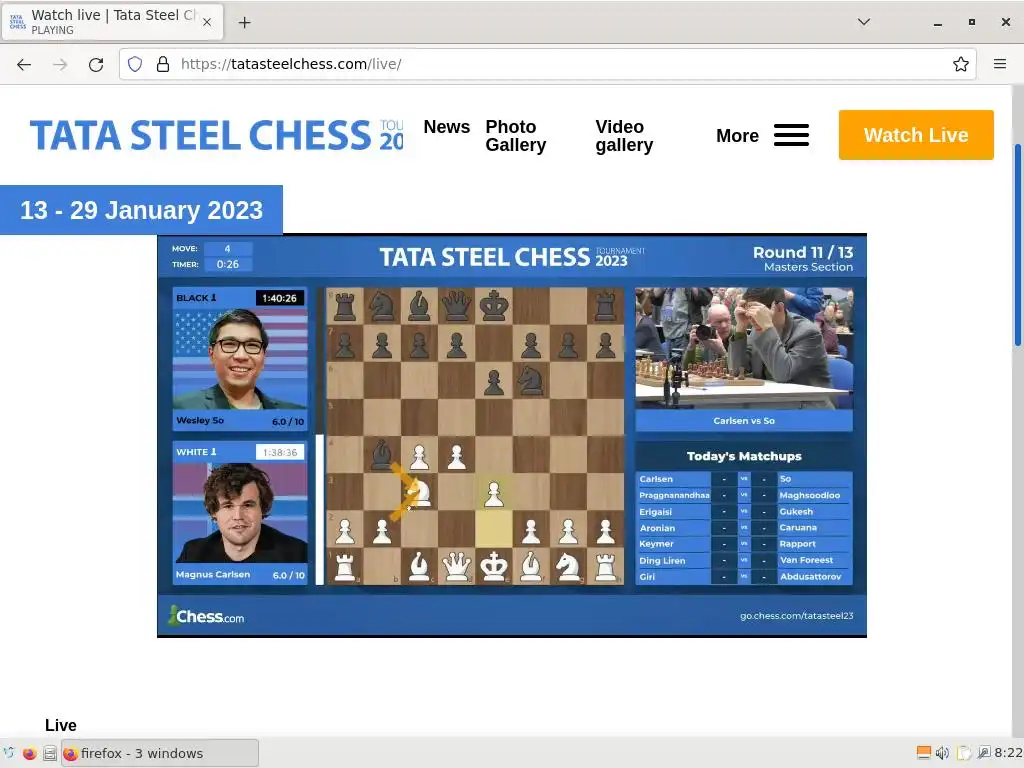Open the Firefox application menu
The image size is (1024, 768).
[1000, 64]
